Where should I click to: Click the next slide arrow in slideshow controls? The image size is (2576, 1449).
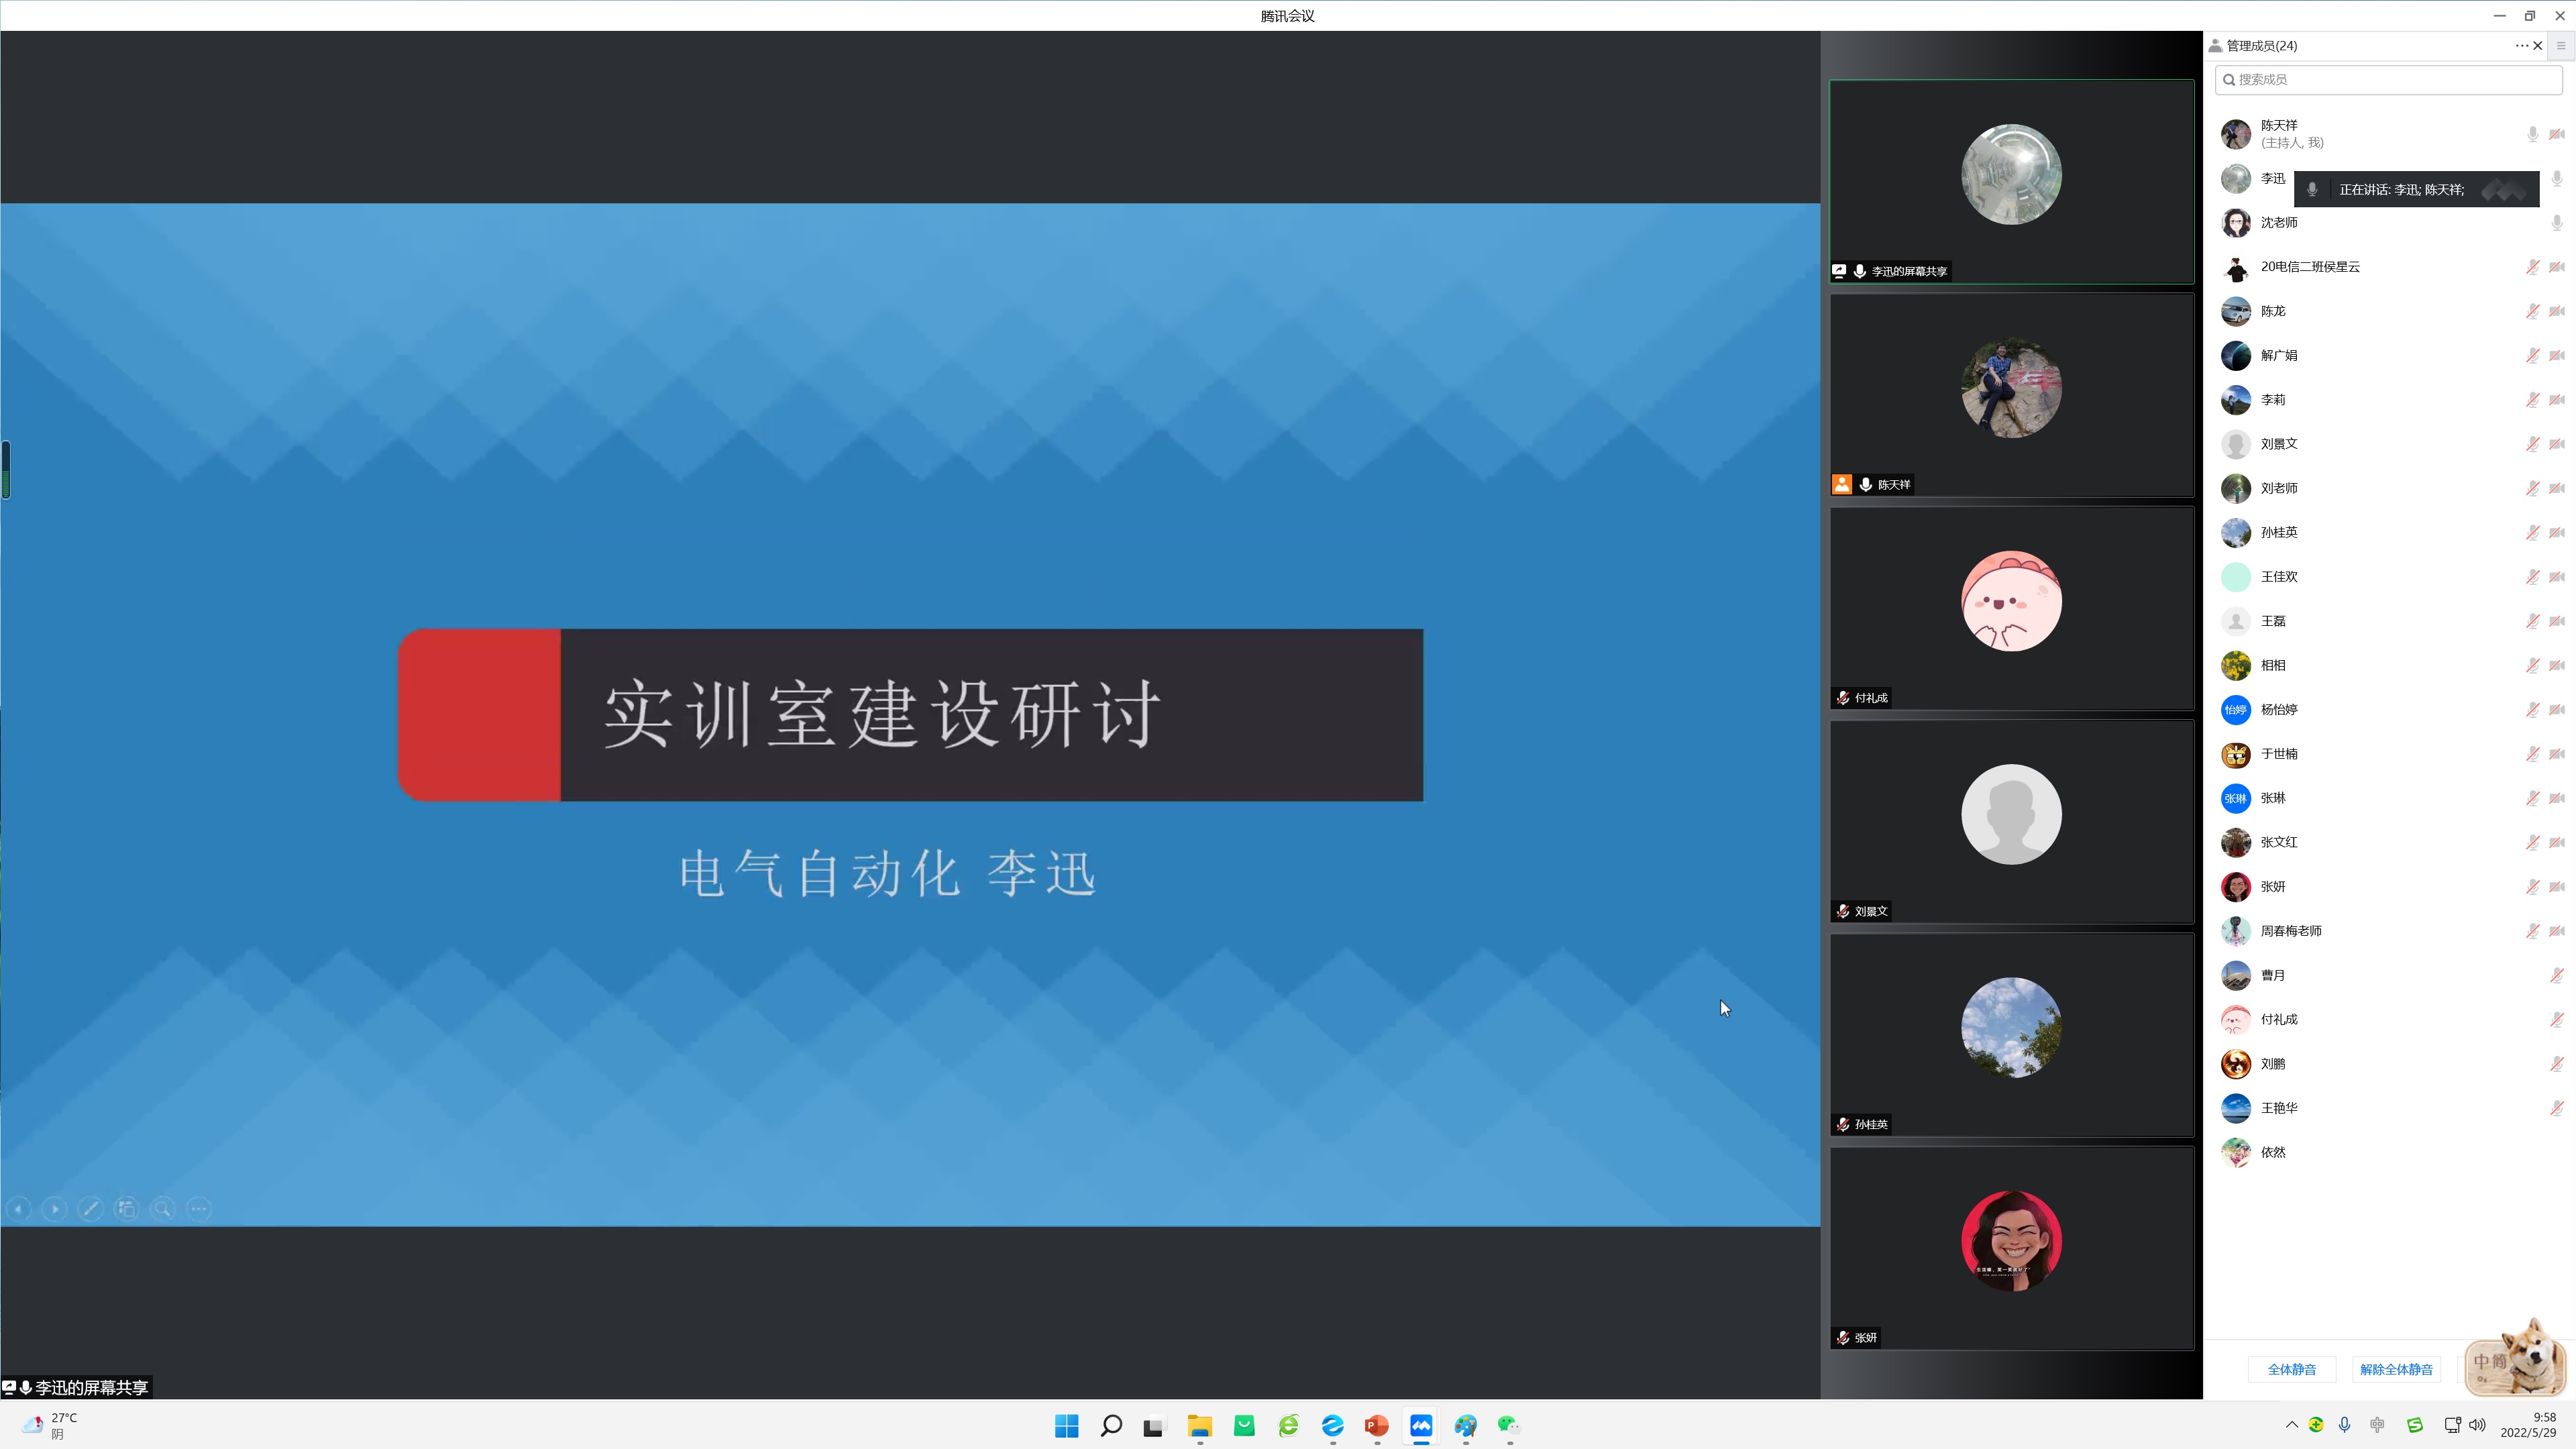pos(55,1209)
